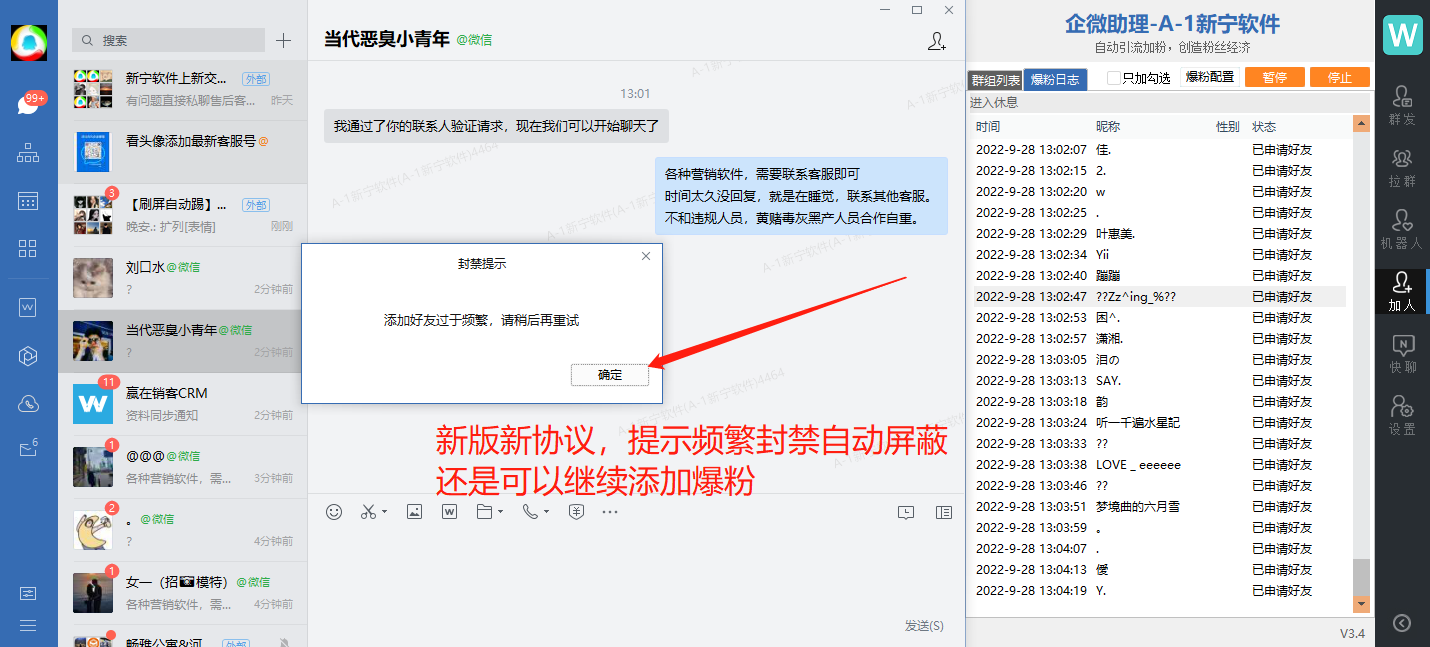Switch to the 爆粉日志 tab
This screenshot has width=1430, height=647.
click(1054, 80)
